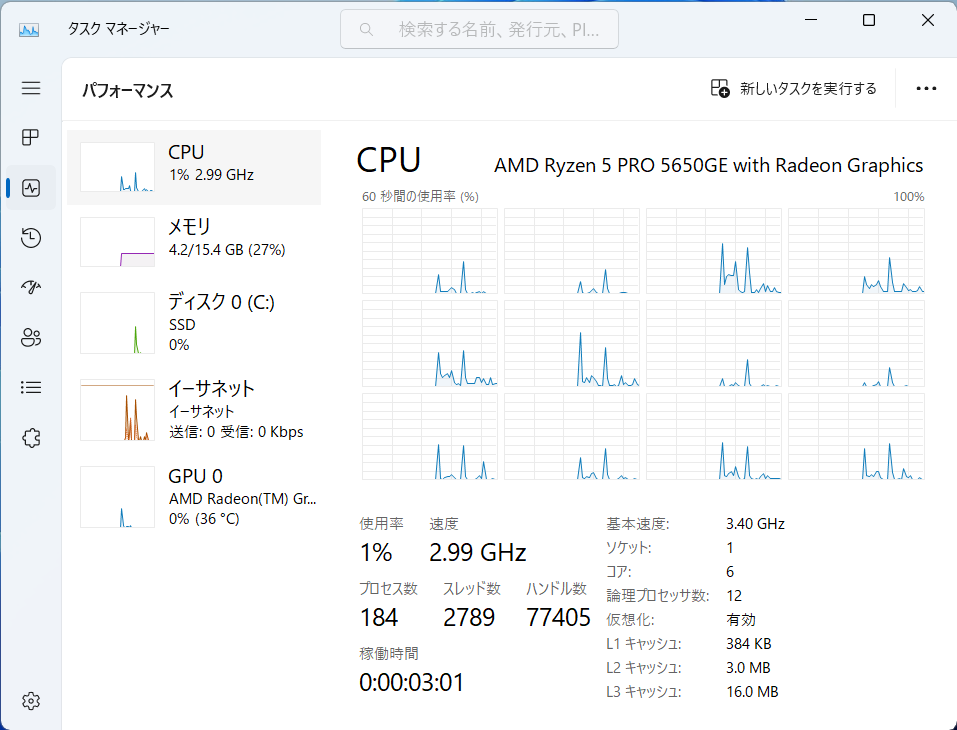Screen dimensions: 957x730
Task: Focus the 検索する名前 search field
Action: click(x=479, y=29)
